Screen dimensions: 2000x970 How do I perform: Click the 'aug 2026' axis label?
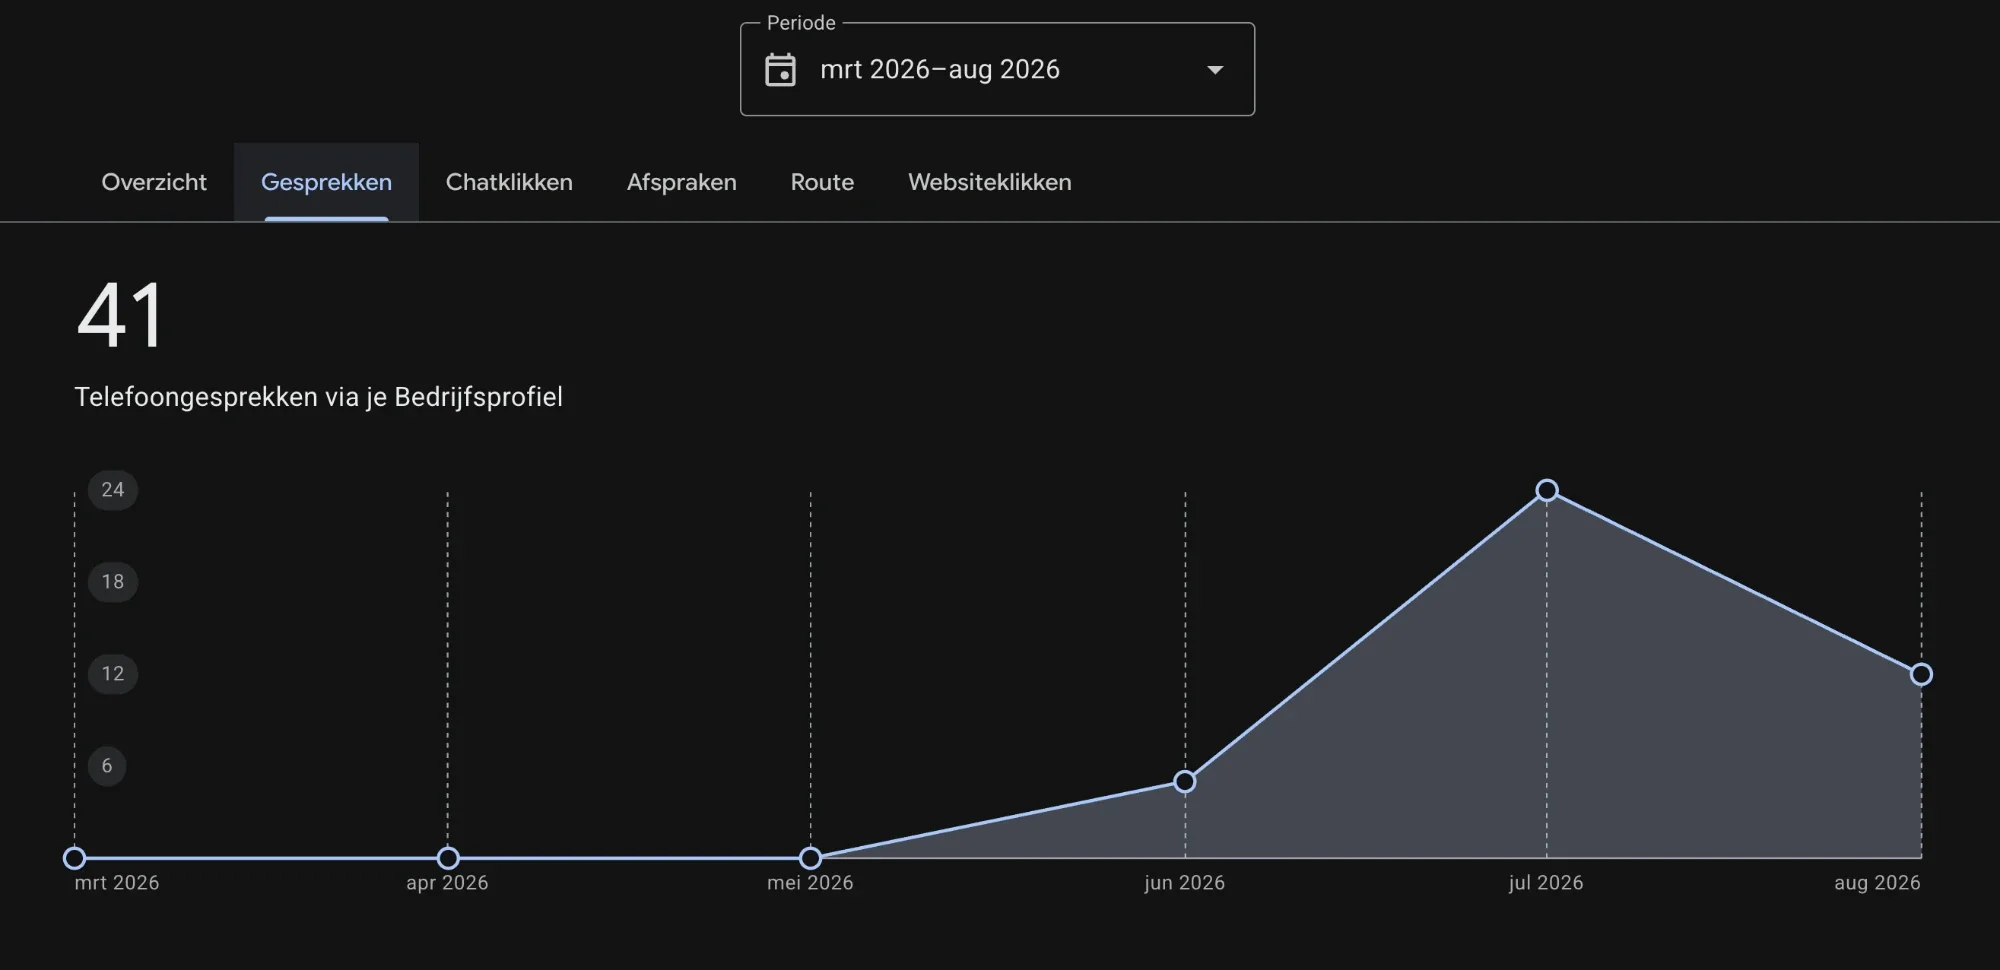pos(1877,883)
